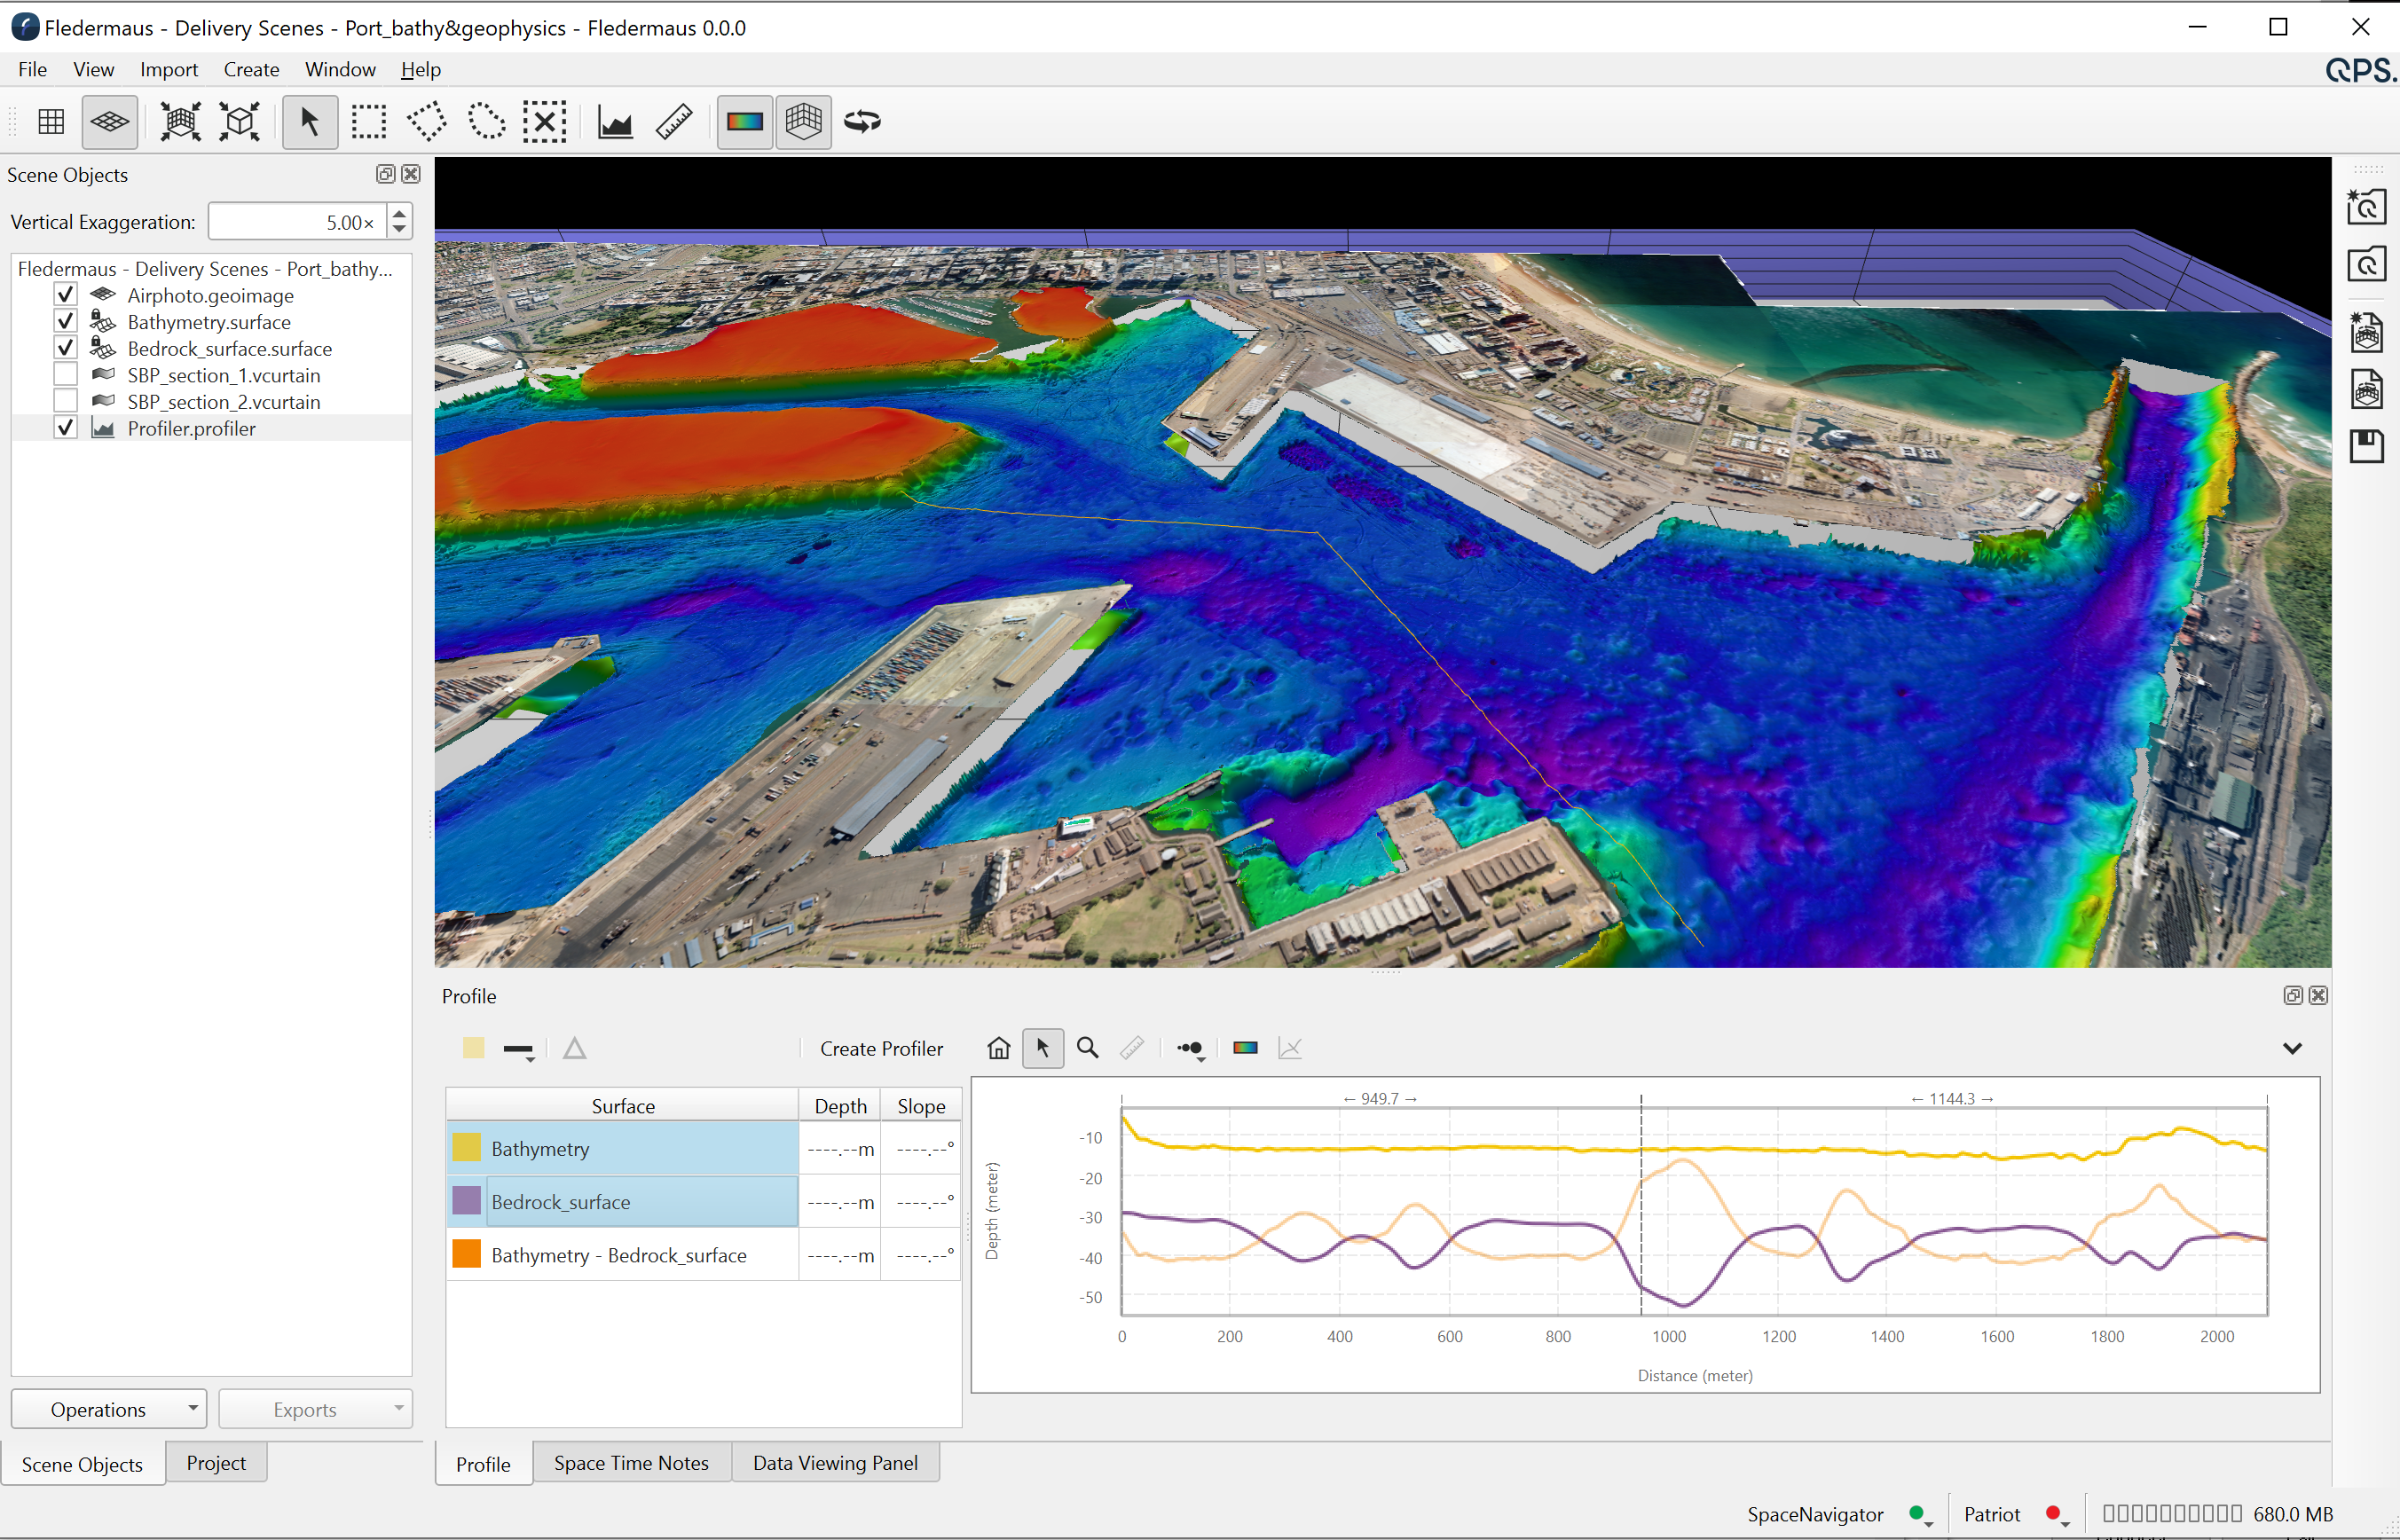Viewport: 2400px width, 1540px height.
Task: Toggle Bedrock_surface.surface checkbox
Action: coord(65,348)
